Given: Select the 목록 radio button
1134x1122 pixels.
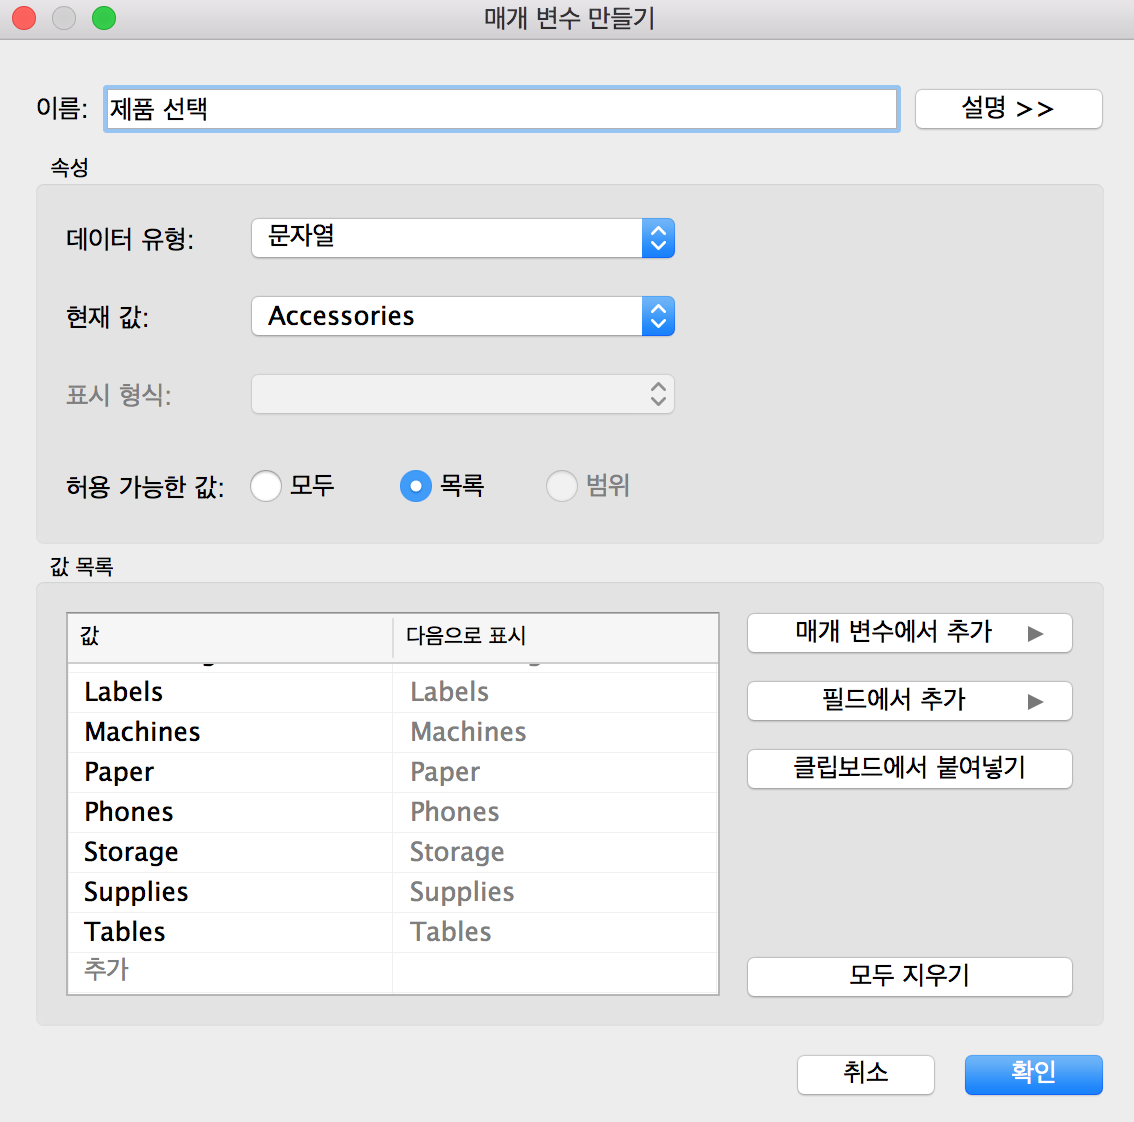Looking at the screenshot, I should pyautogui.click(x=416, y=486).
